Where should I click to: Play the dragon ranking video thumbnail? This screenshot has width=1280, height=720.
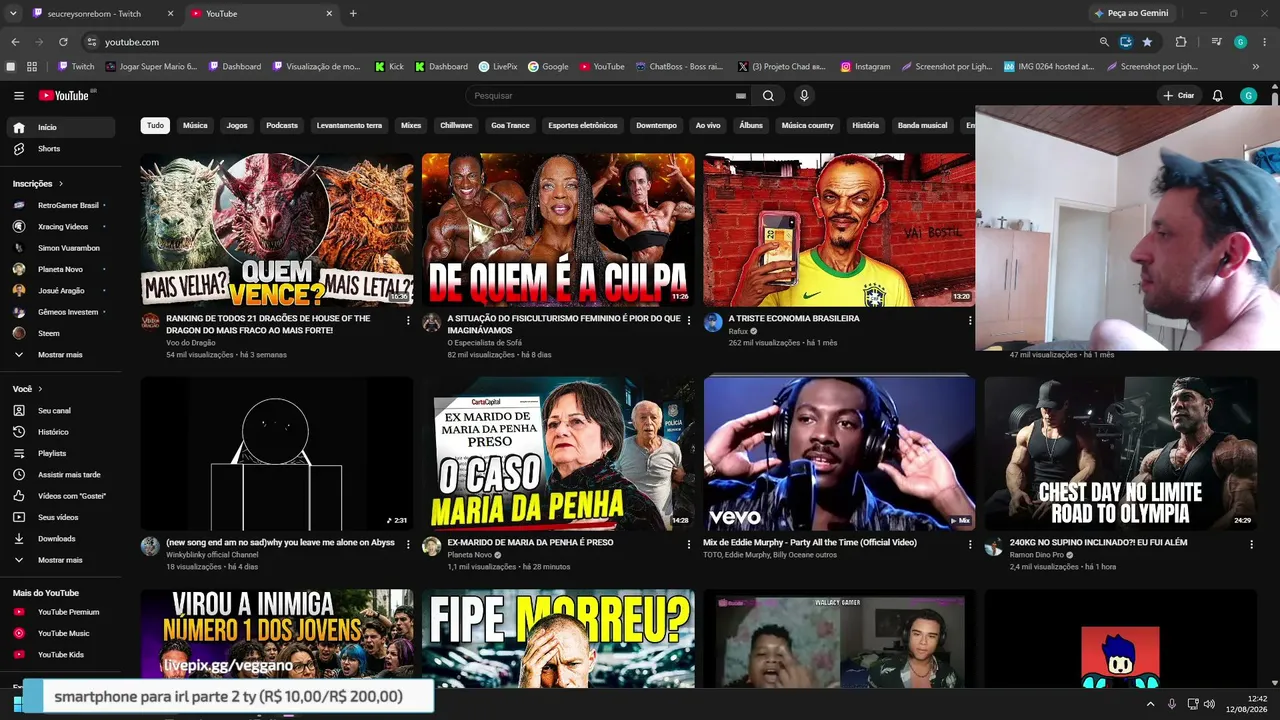pyautogui.click(x=277, y=230)
